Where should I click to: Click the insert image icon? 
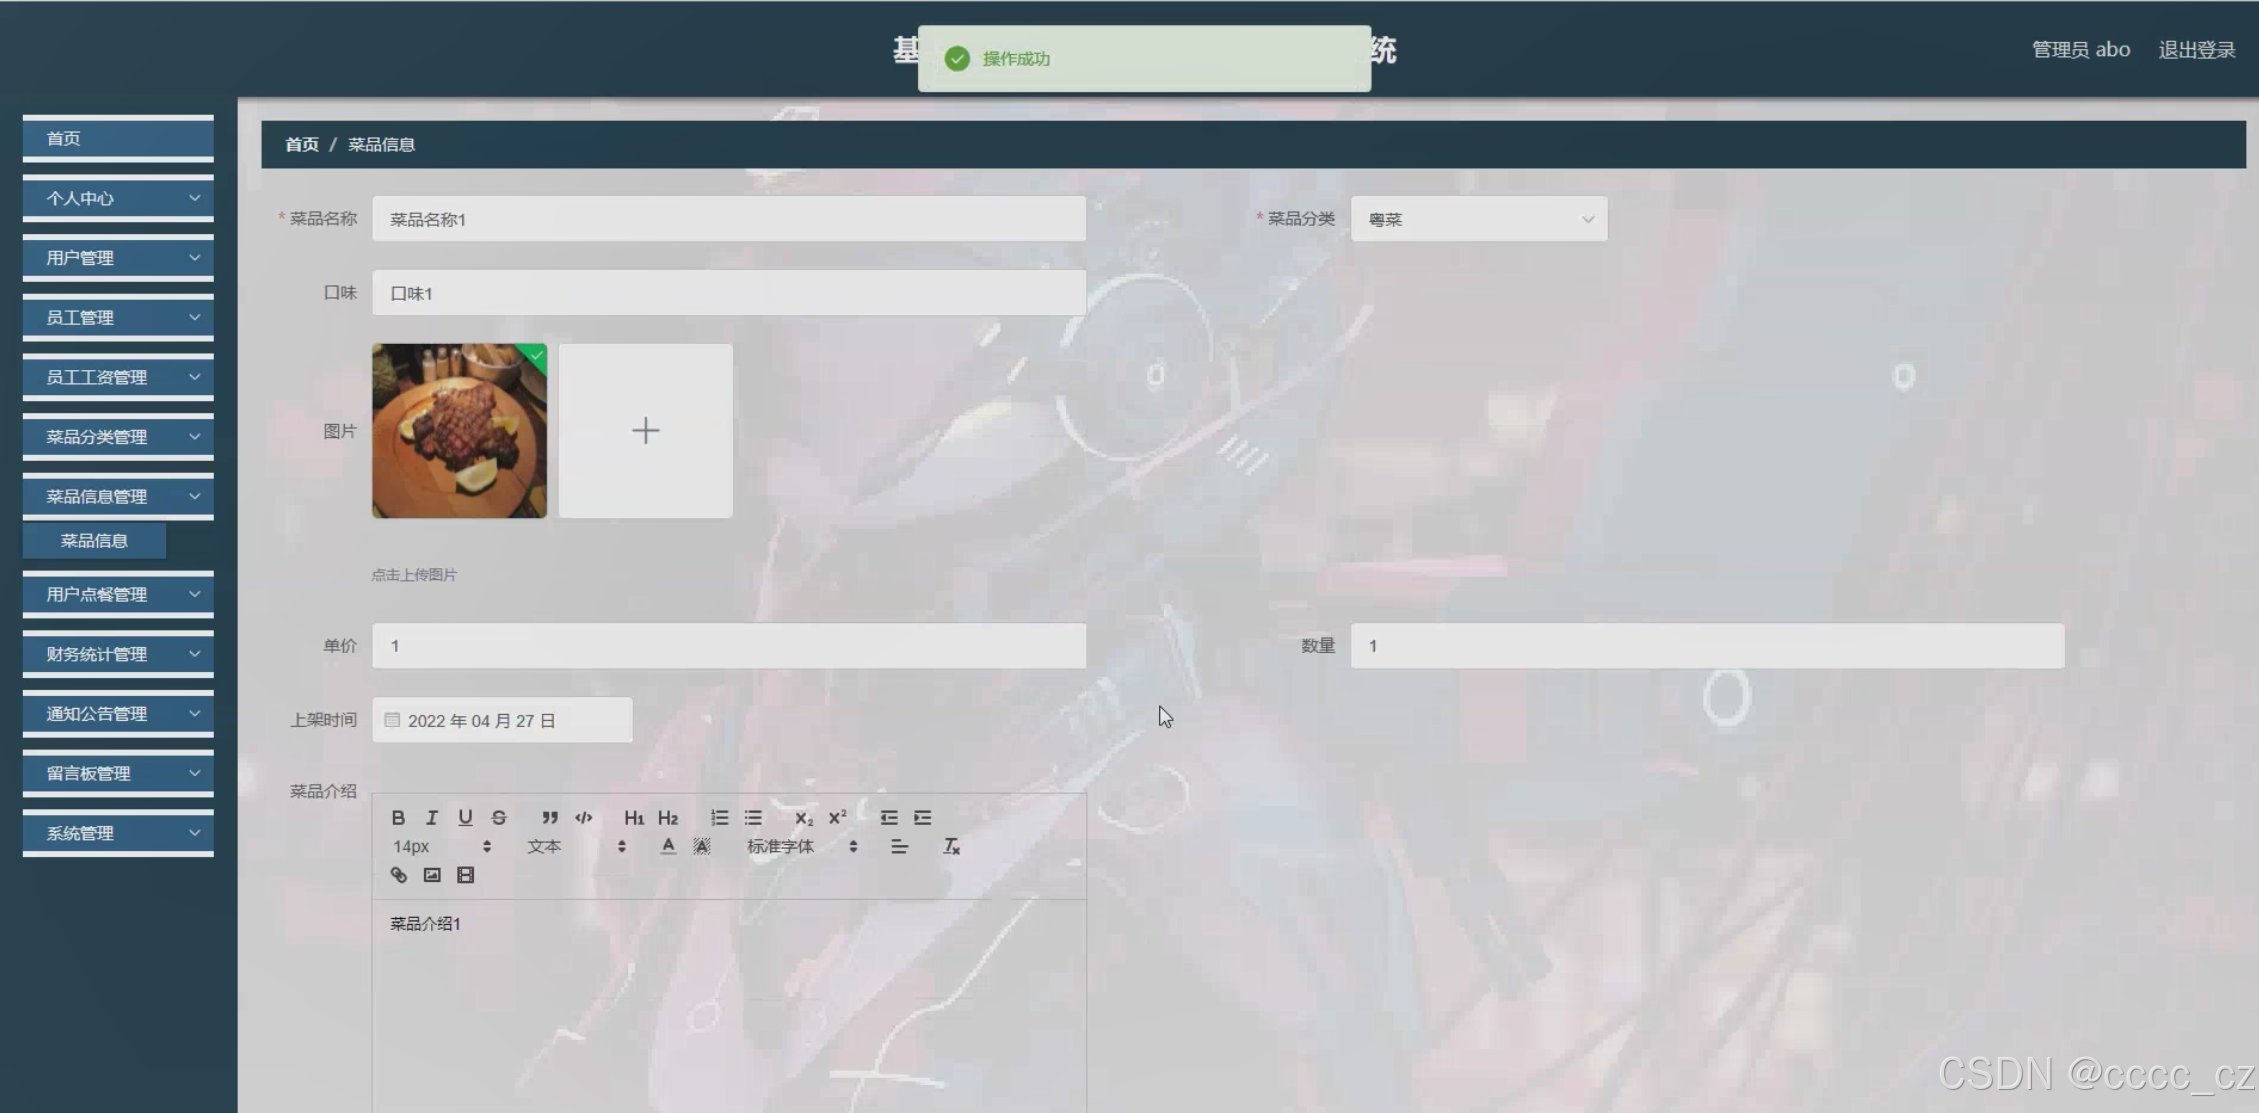click(x=432, y=875)
